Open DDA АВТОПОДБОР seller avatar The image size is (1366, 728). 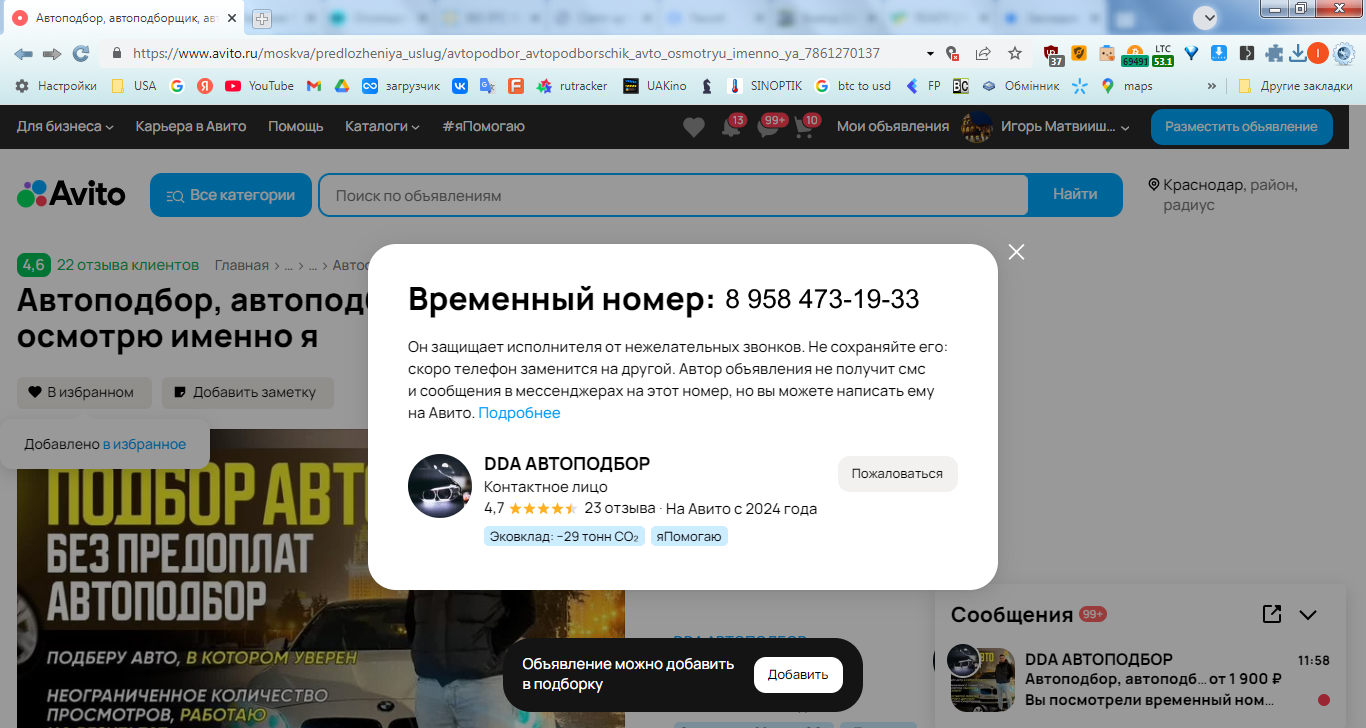tap(440, 486)
